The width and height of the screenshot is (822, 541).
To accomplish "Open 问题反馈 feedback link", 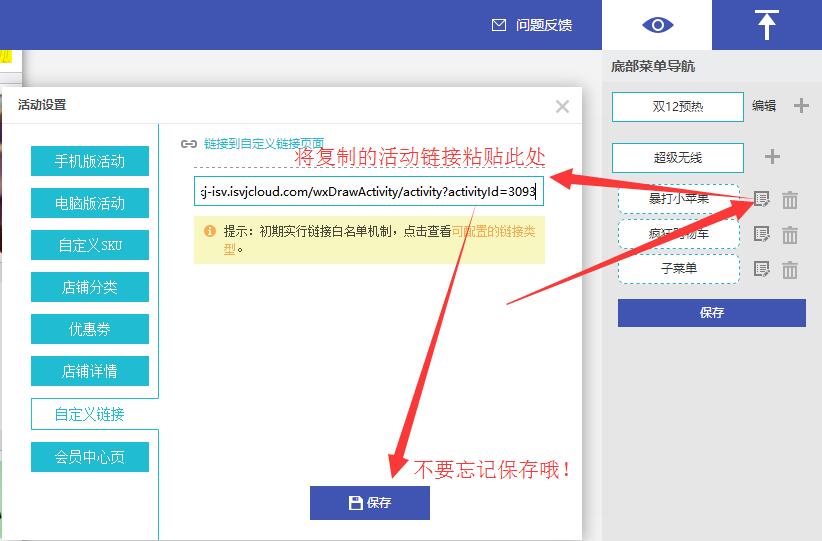I will point(533,25).
